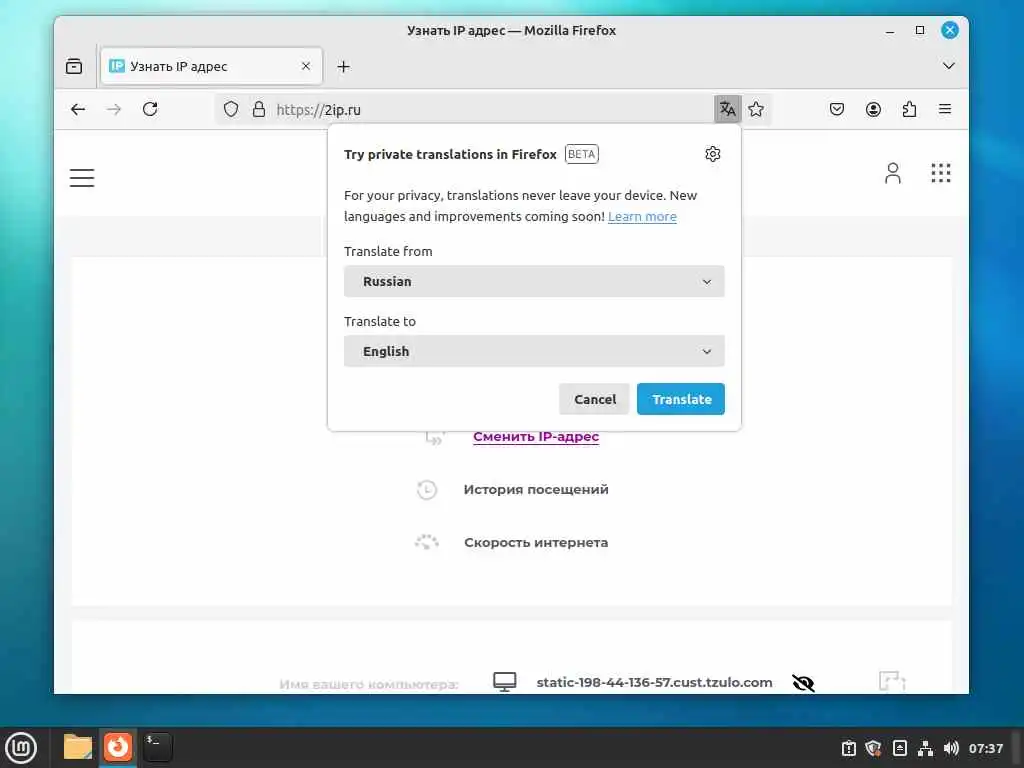Open Files manager from the taskbar
This screenshot has height=768, width=1024.
click(x=78, y=747)
